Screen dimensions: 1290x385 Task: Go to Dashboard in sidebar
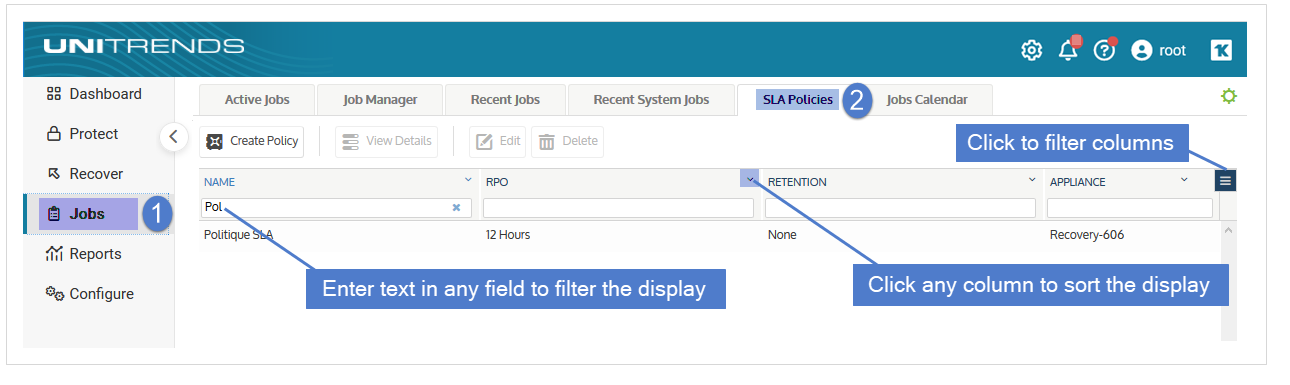94,94
